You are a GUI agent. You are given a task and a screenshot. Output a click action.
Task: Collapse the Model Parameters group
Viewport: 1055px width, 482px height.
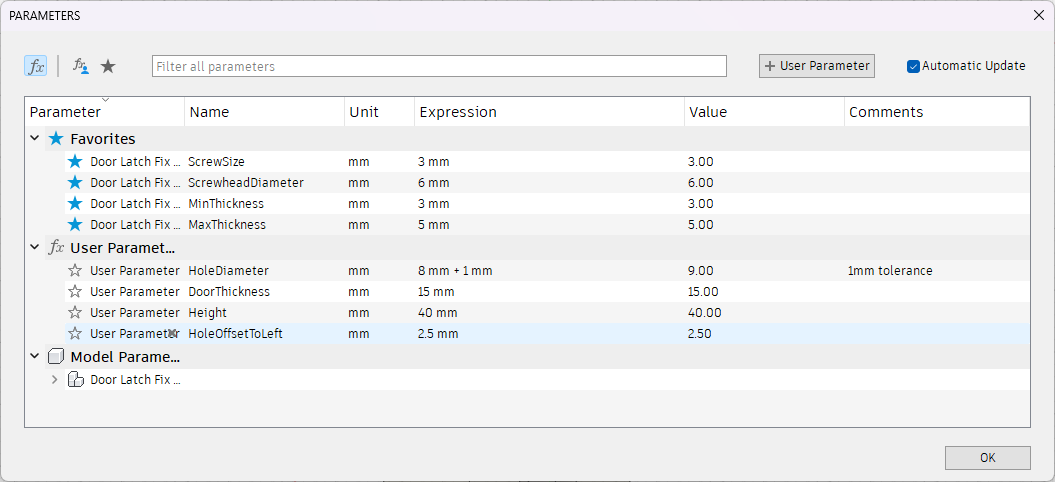(35, 357)
